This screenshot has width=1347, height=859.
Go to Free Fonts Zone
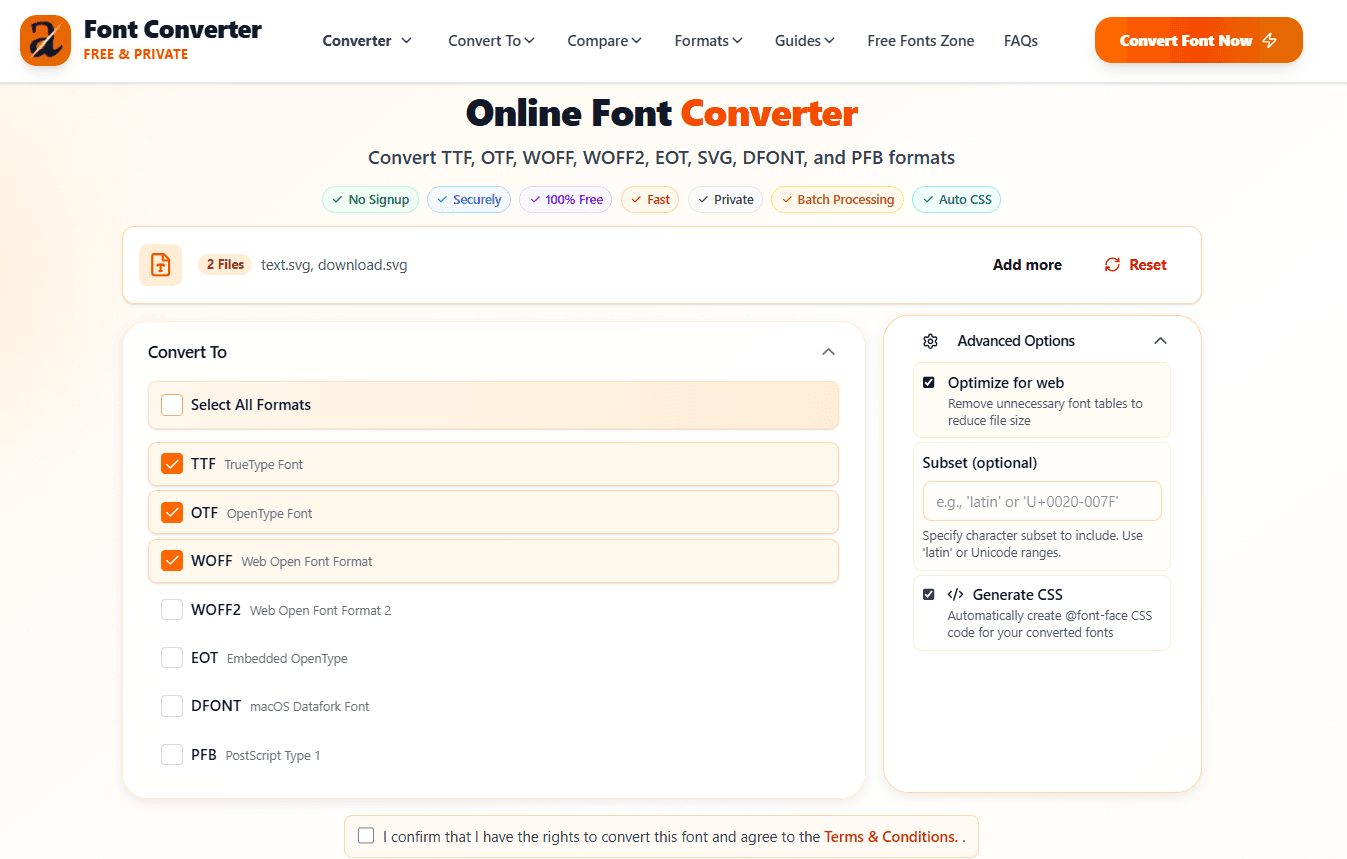pyautogui.click(x=920, y=41)
